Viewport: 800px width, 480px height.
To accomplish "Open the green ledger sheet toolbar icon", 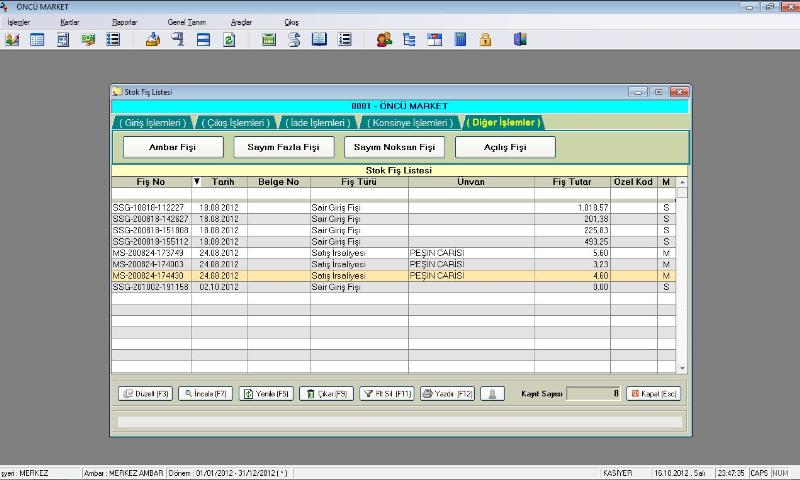I will 268,40.
